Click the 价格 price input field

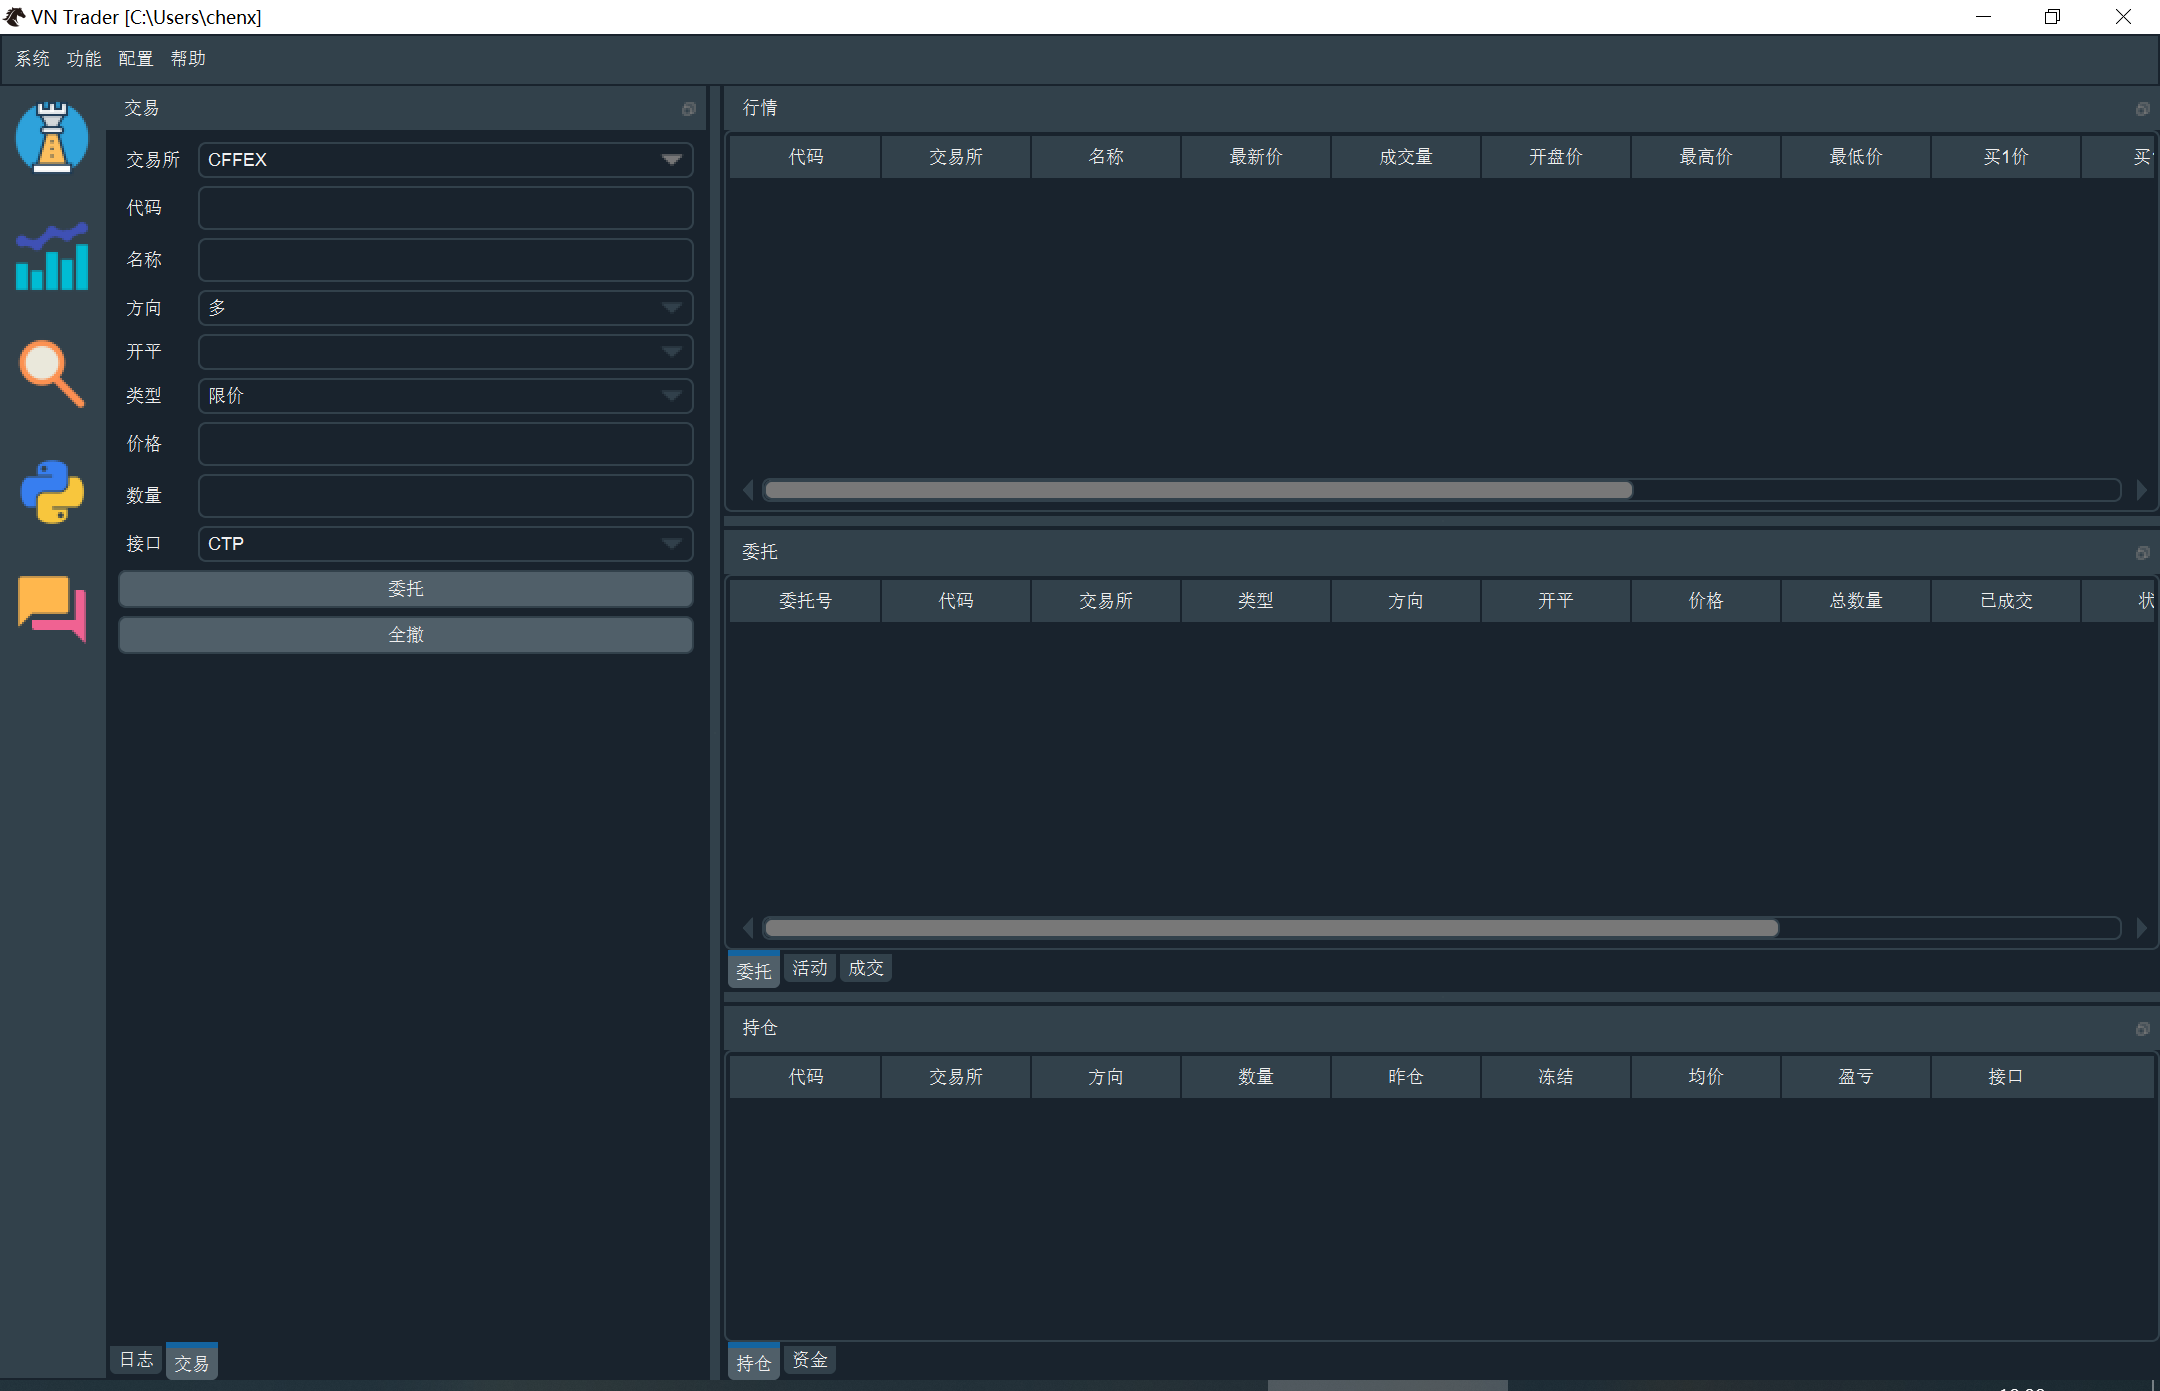[x=445, y=444]
